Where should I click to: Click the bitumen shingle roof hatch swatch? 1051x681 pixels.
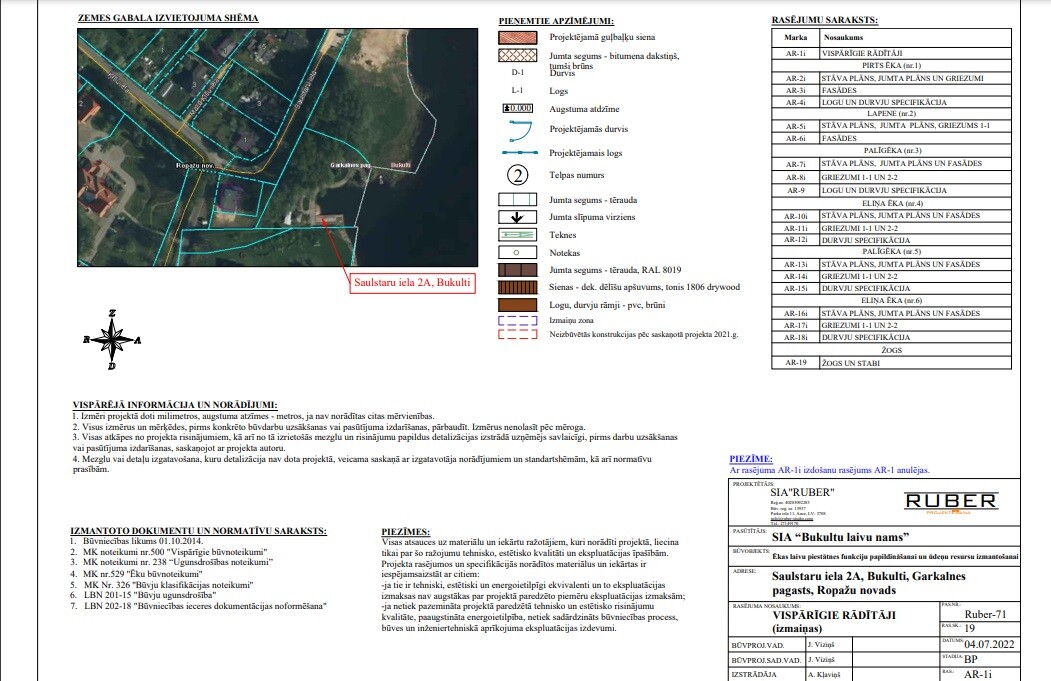tap(517, 56)
